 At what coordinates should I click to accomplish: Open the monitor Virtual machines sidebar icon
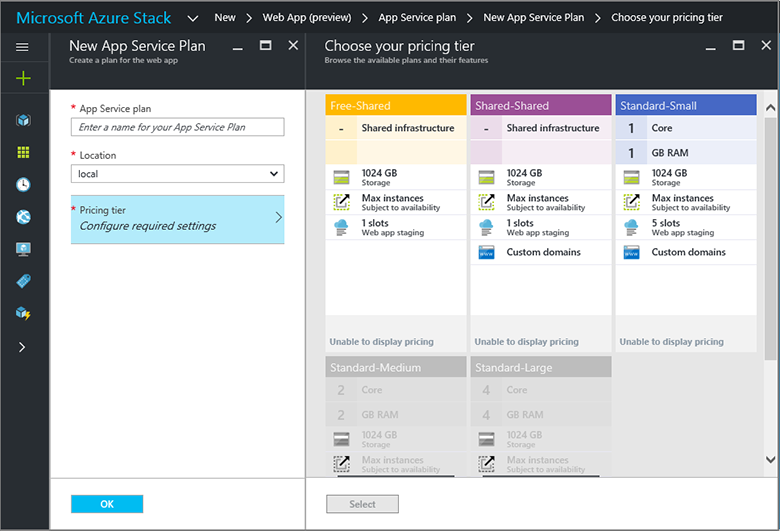click(x=23, y=249)
